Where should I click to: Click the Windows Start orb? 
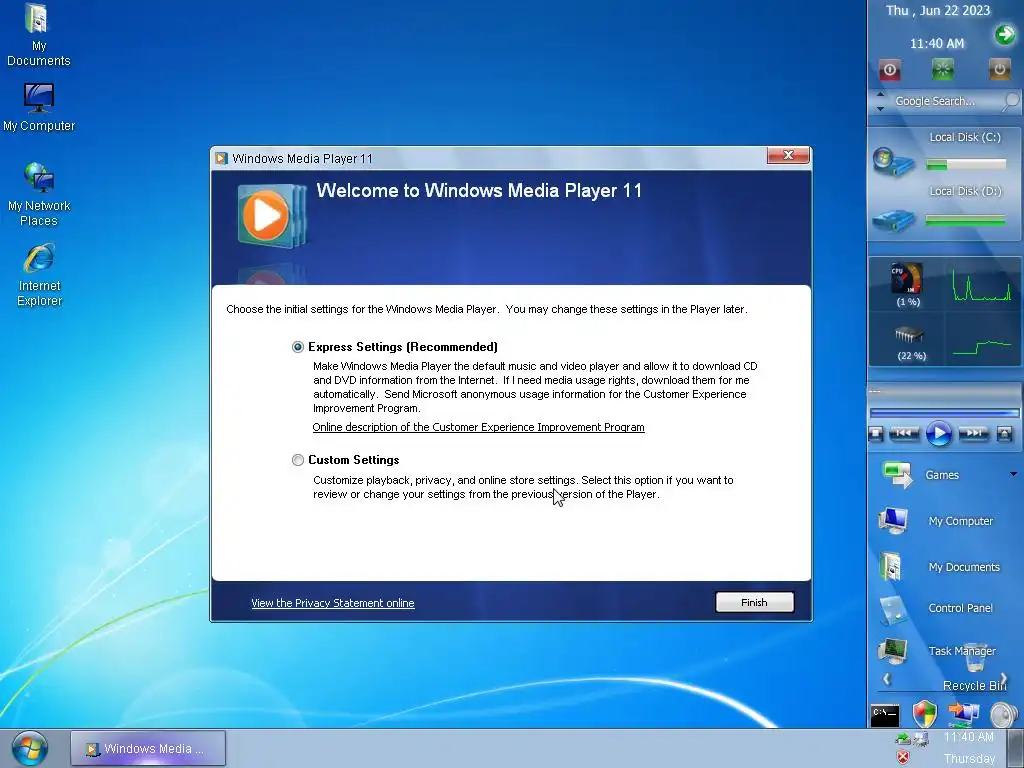coord(30,748)
